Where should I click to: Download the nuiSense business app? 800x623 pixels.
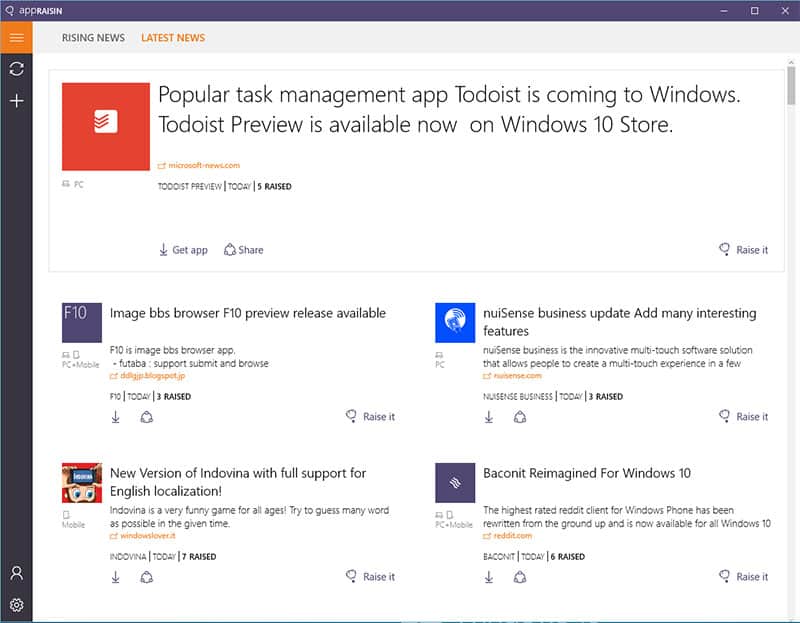[x=489, y=417]
